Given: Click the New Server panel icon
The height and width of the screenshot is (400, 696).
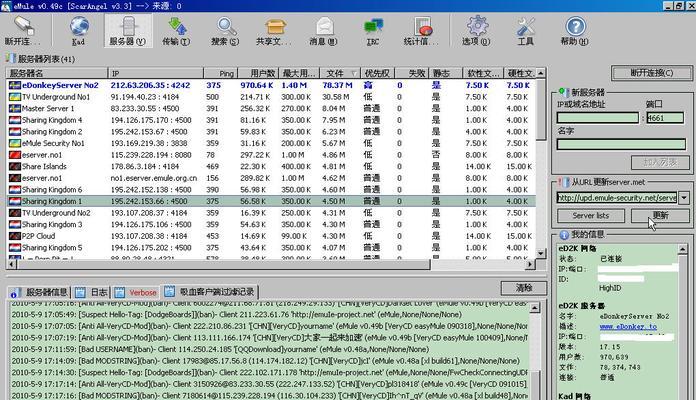Looking at the screenshot, I should point(564,92).
